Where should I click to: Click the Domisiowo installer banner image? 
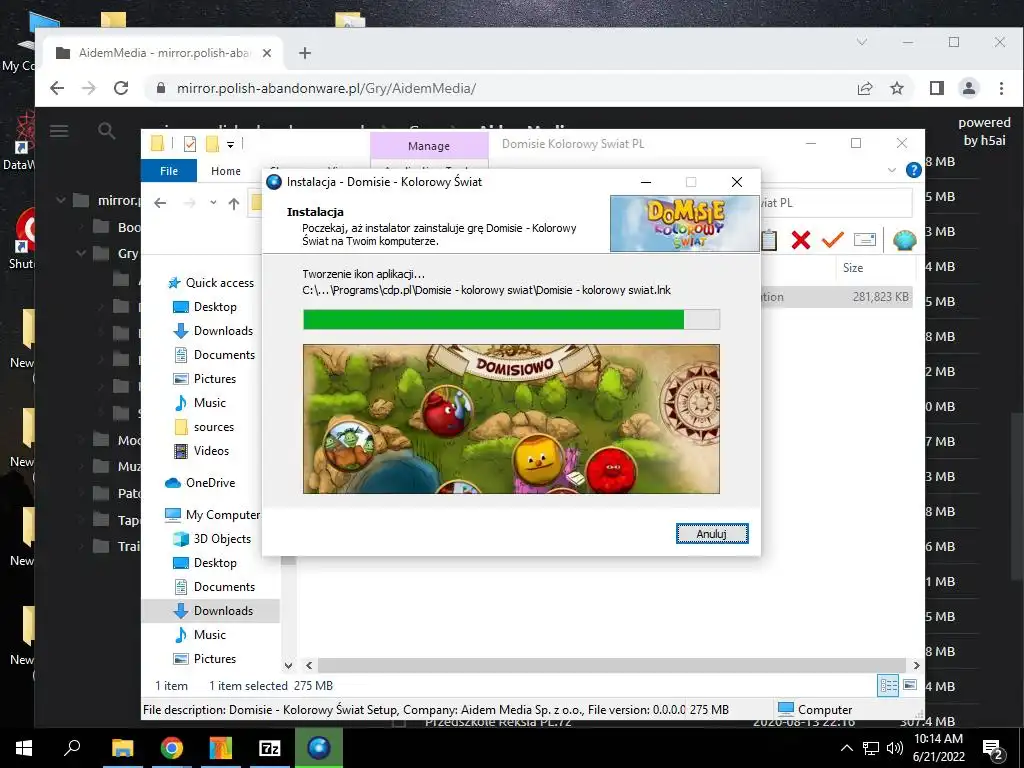(x=511, y=419)
